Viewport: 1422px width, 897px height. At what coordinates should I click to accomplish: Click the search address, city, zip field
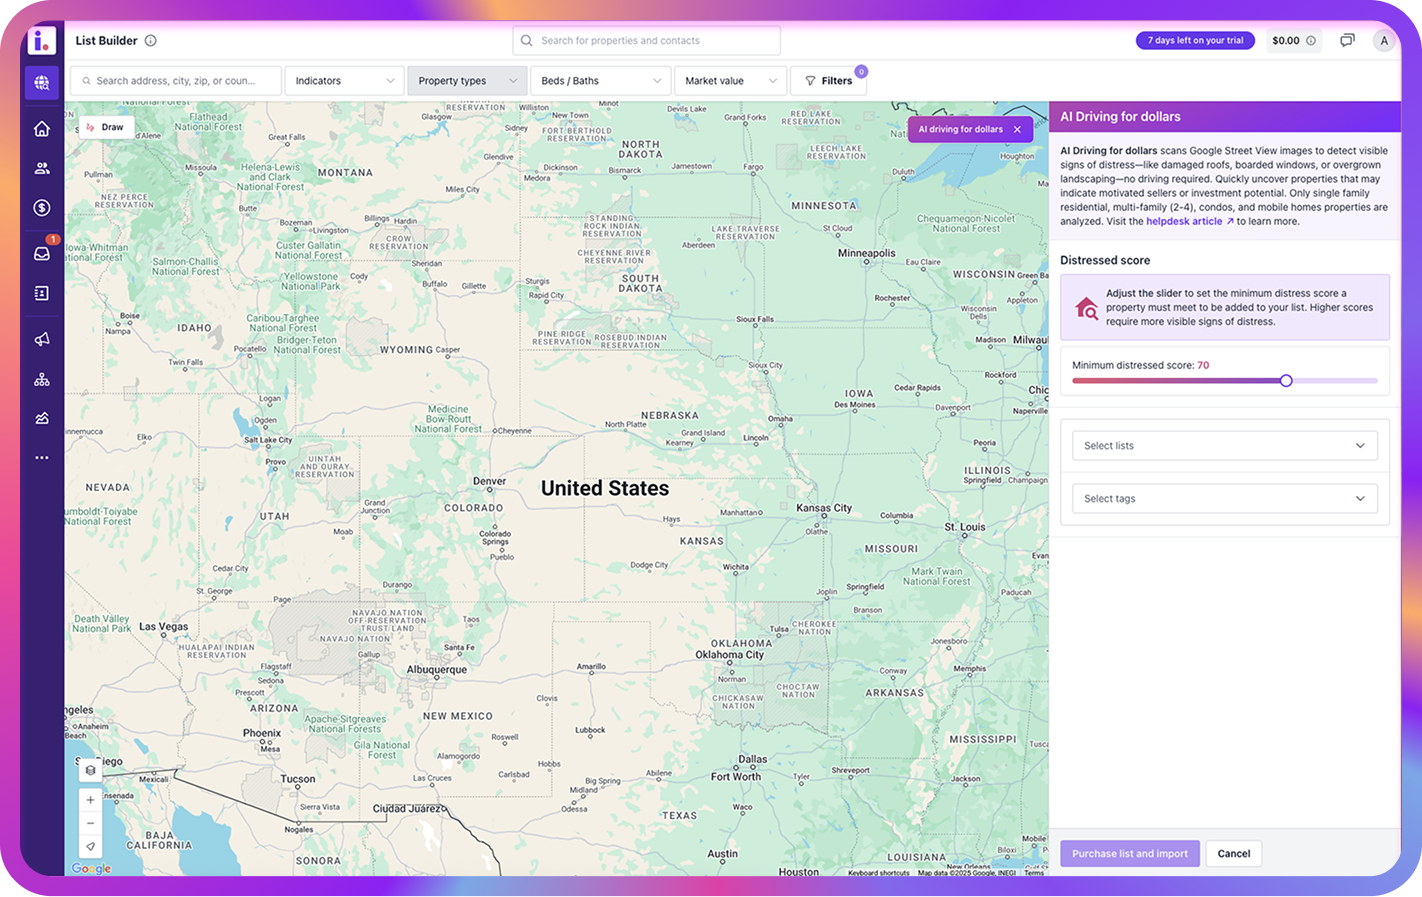tap(176, 81)
